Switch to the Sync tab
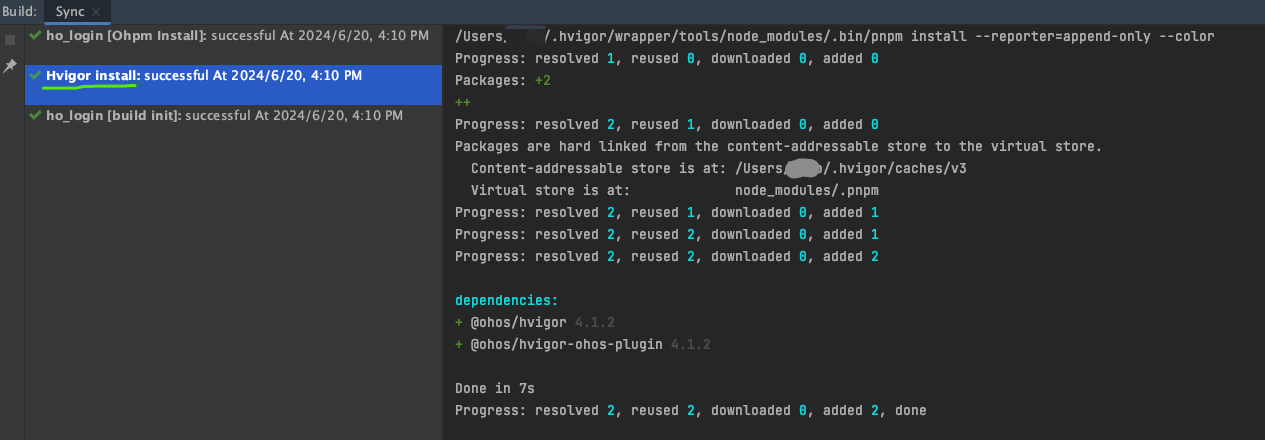Image resolution: width=1265 pixels, height=440 pixels. (x=69, y=11)
